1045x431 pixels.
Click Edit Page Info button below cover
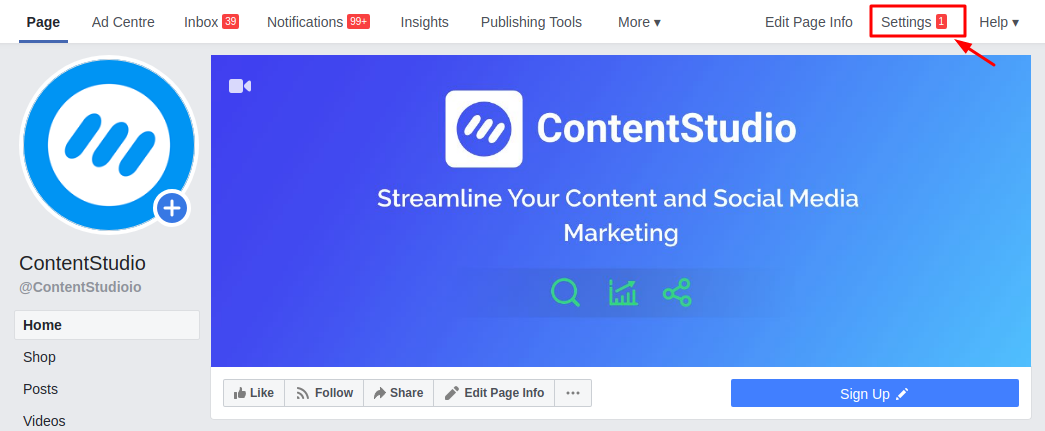[x=495, y=393]
